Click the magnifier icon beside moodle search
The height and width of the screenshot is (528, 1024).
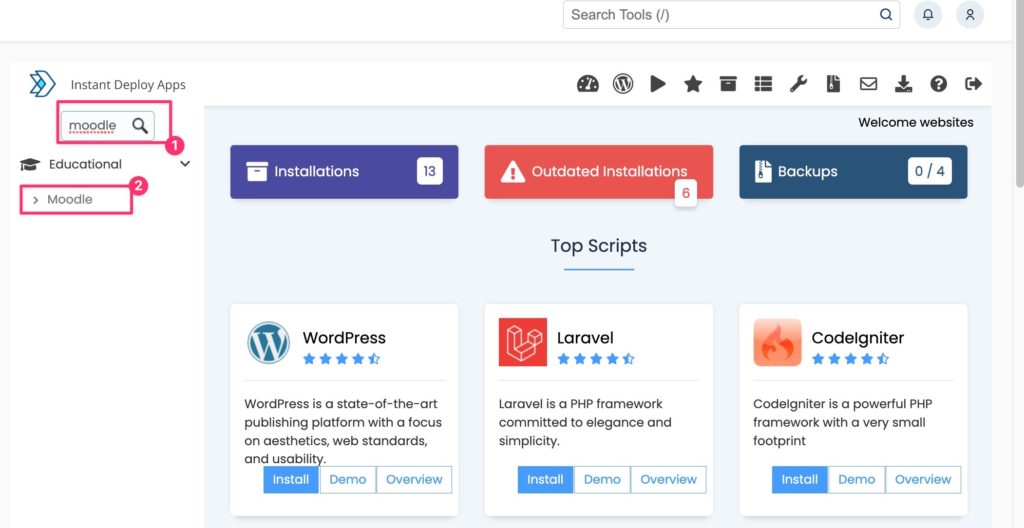pyautogui.click(x=140, y=125)
